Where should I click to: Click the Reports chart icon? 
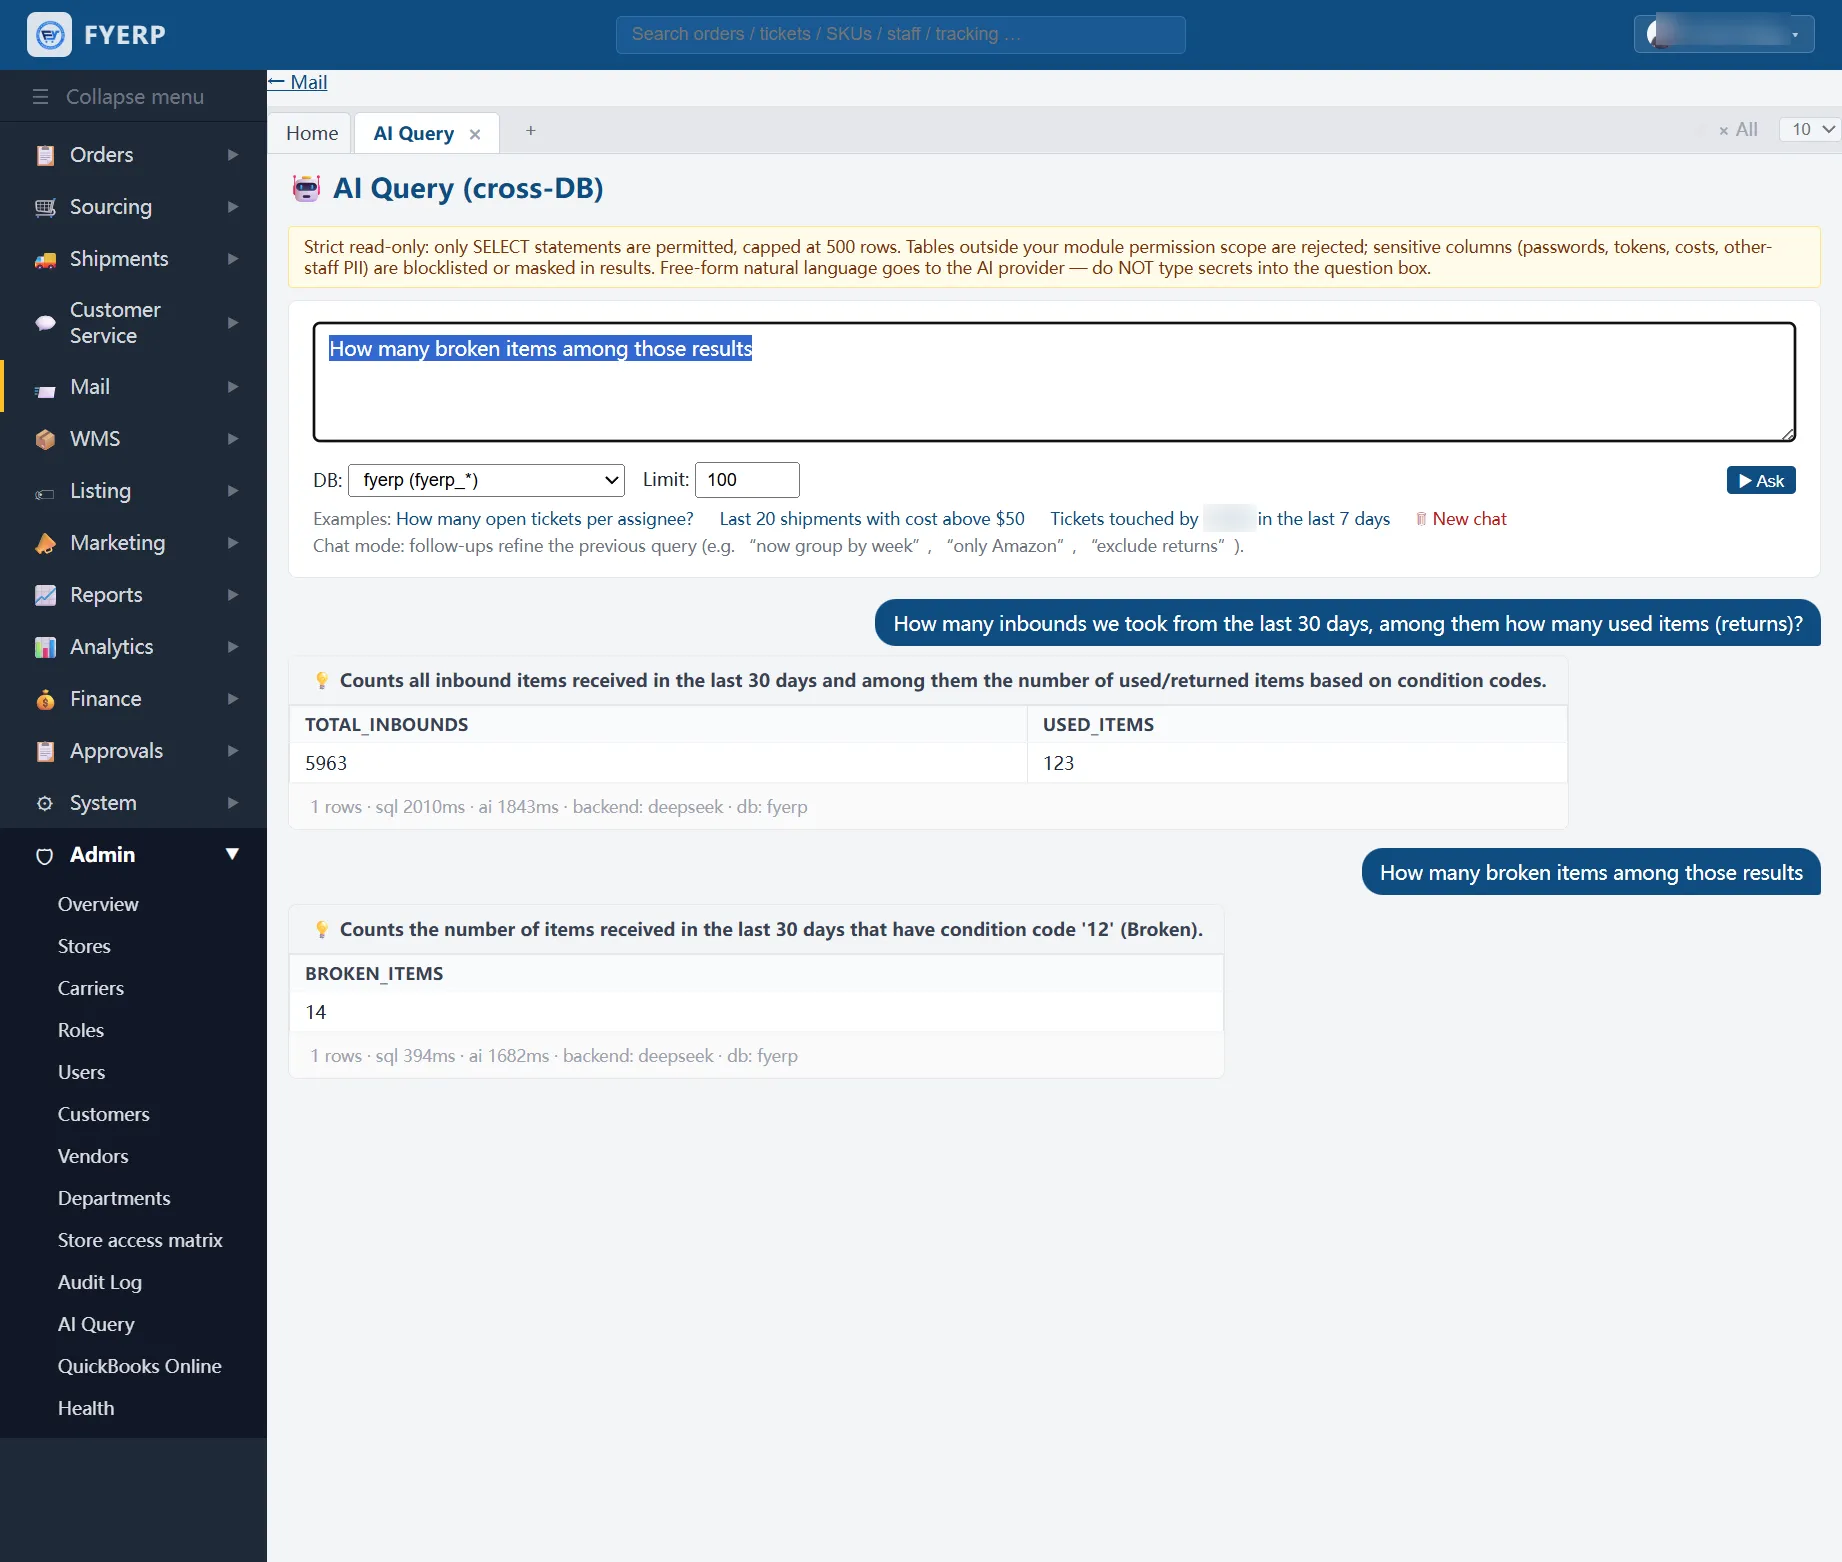coord(45,595)
